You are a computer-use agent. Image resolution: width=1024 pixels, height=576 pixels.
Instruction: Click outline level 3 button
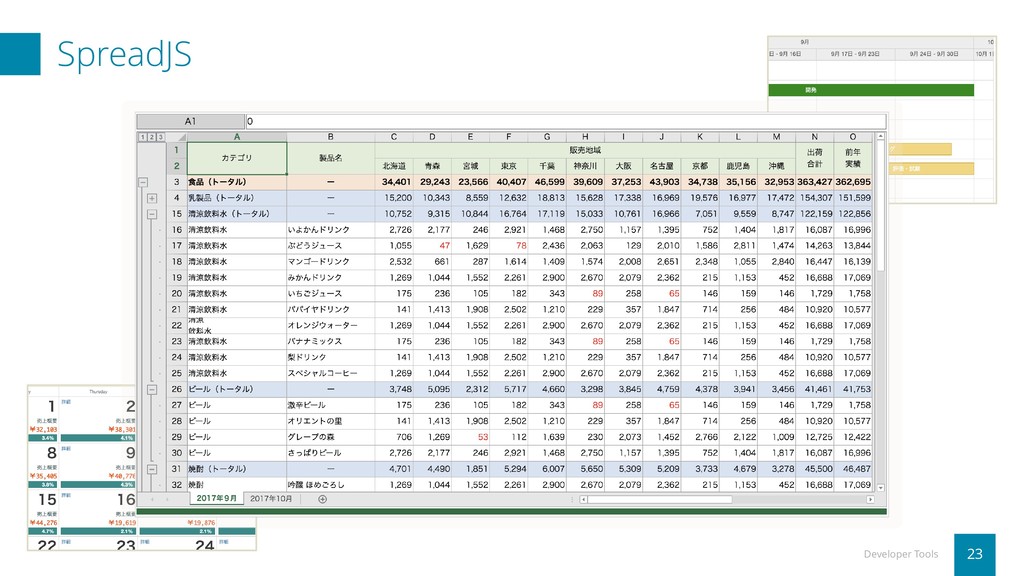click(x=161, y=137)
